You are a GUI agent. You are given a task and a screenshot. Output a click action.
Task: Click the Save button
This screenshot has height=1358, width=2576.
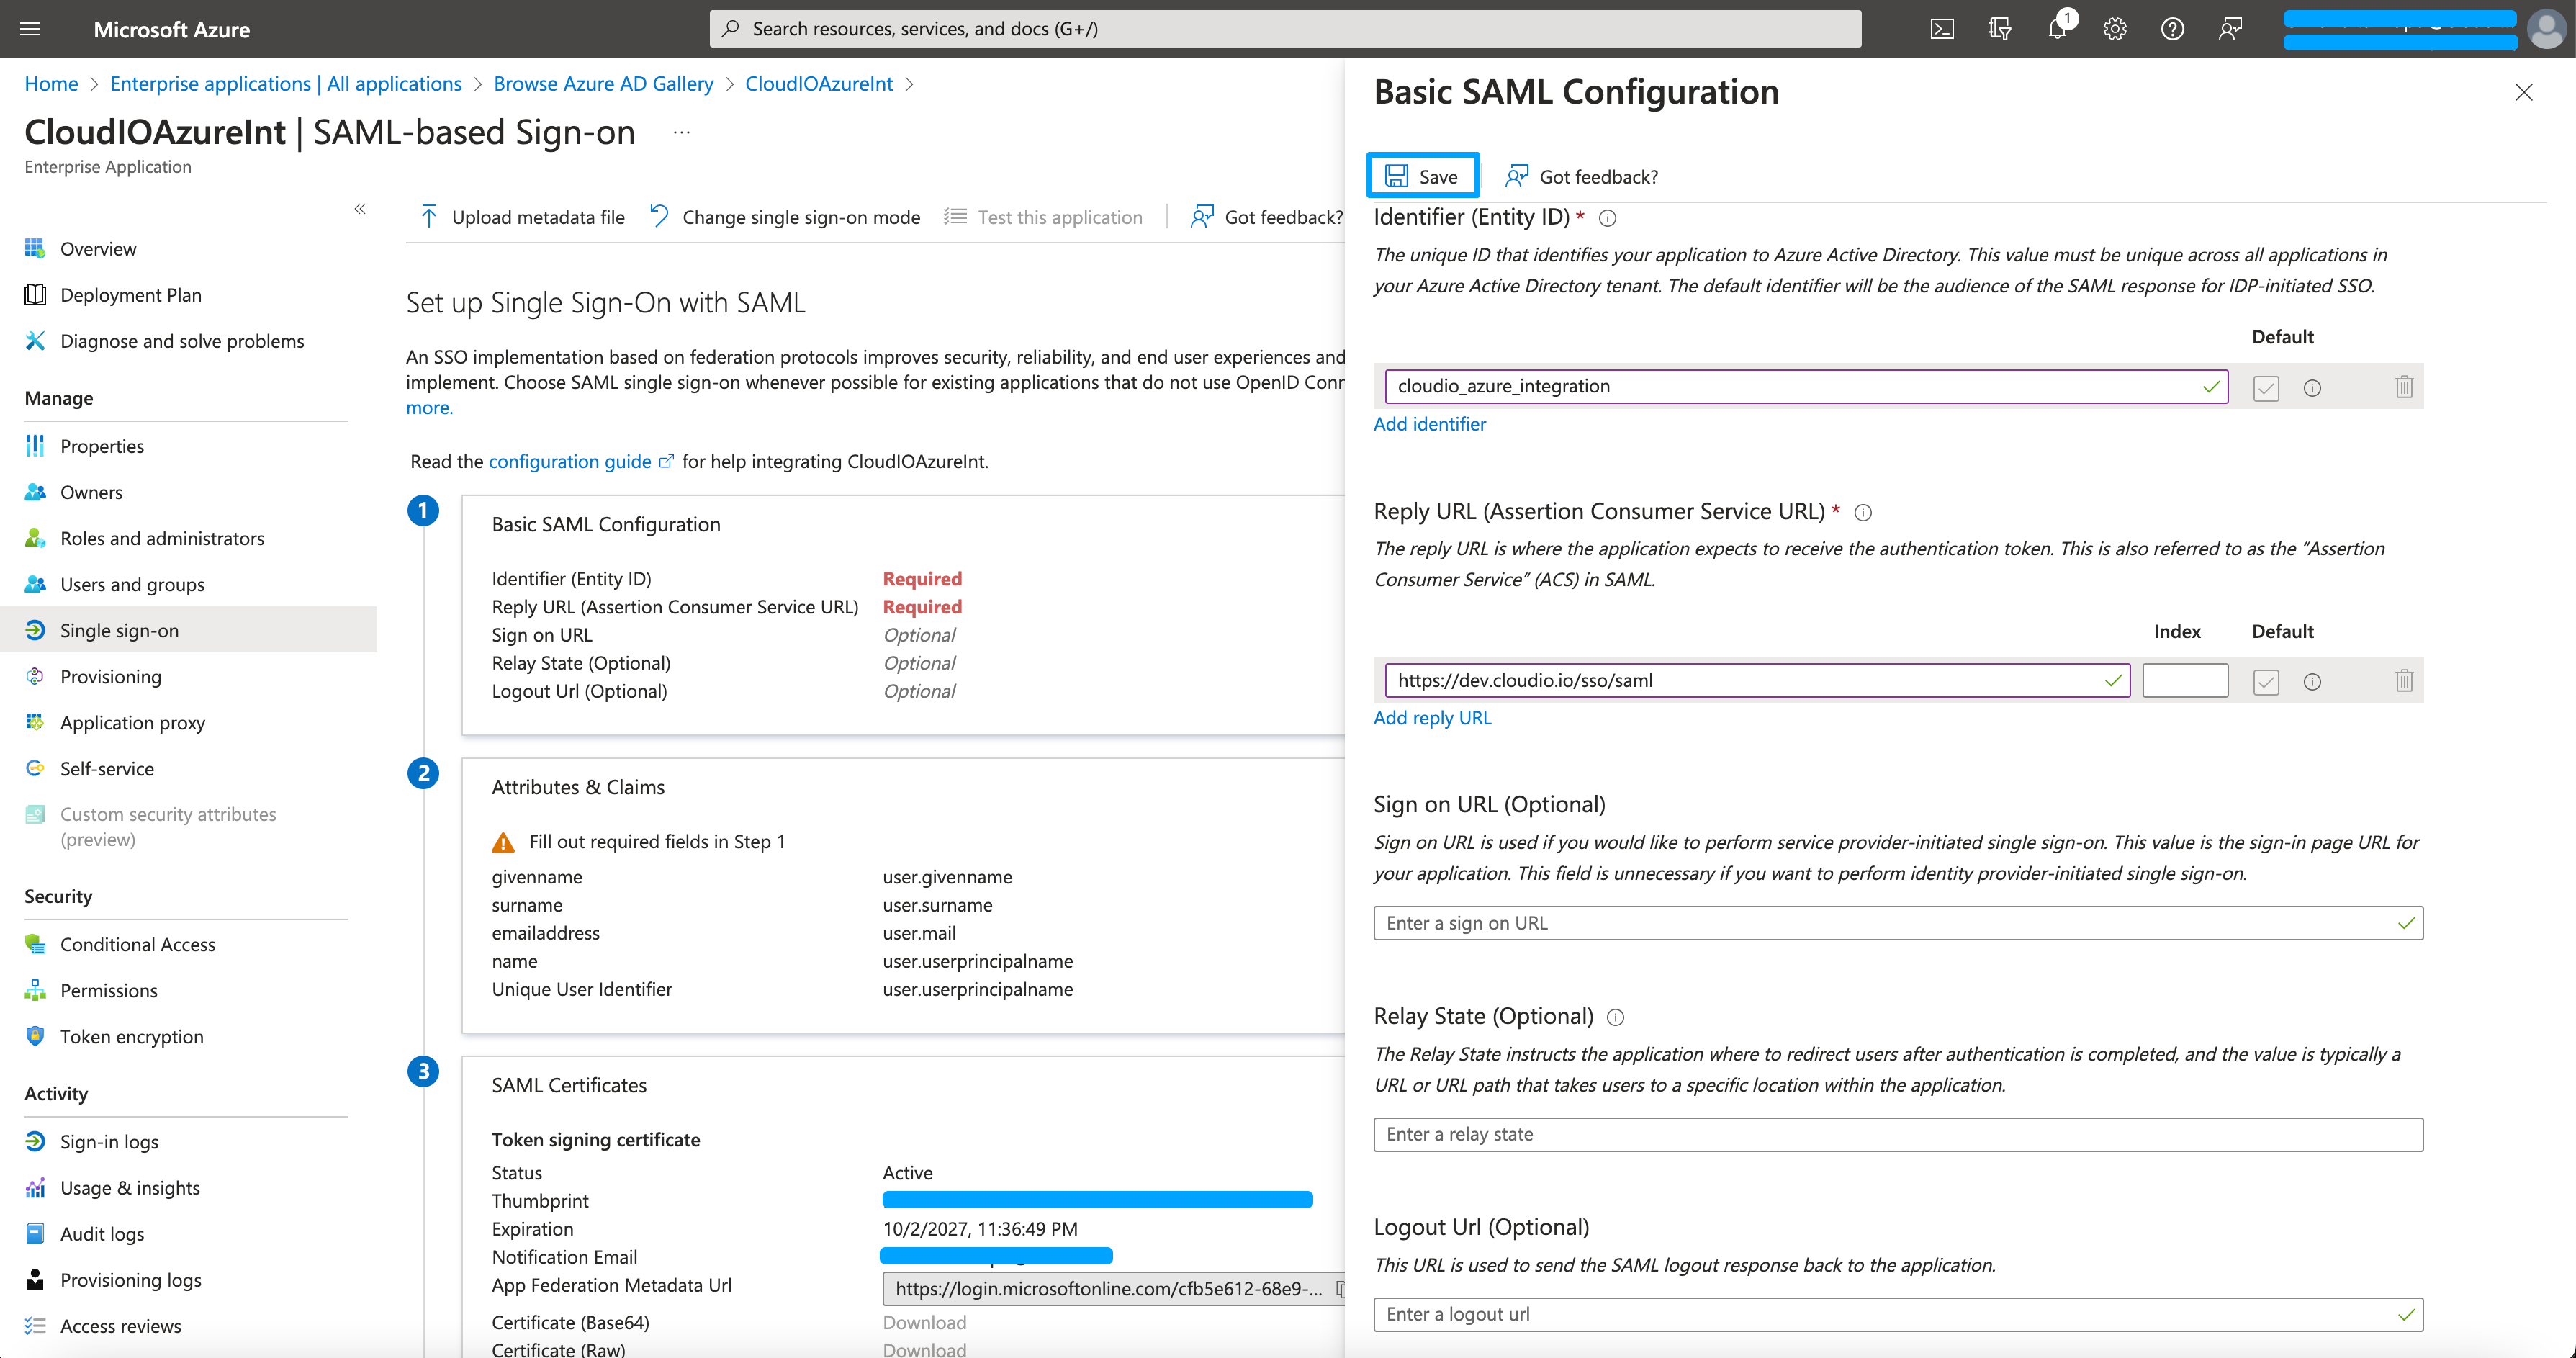(x=1422, y=176)
